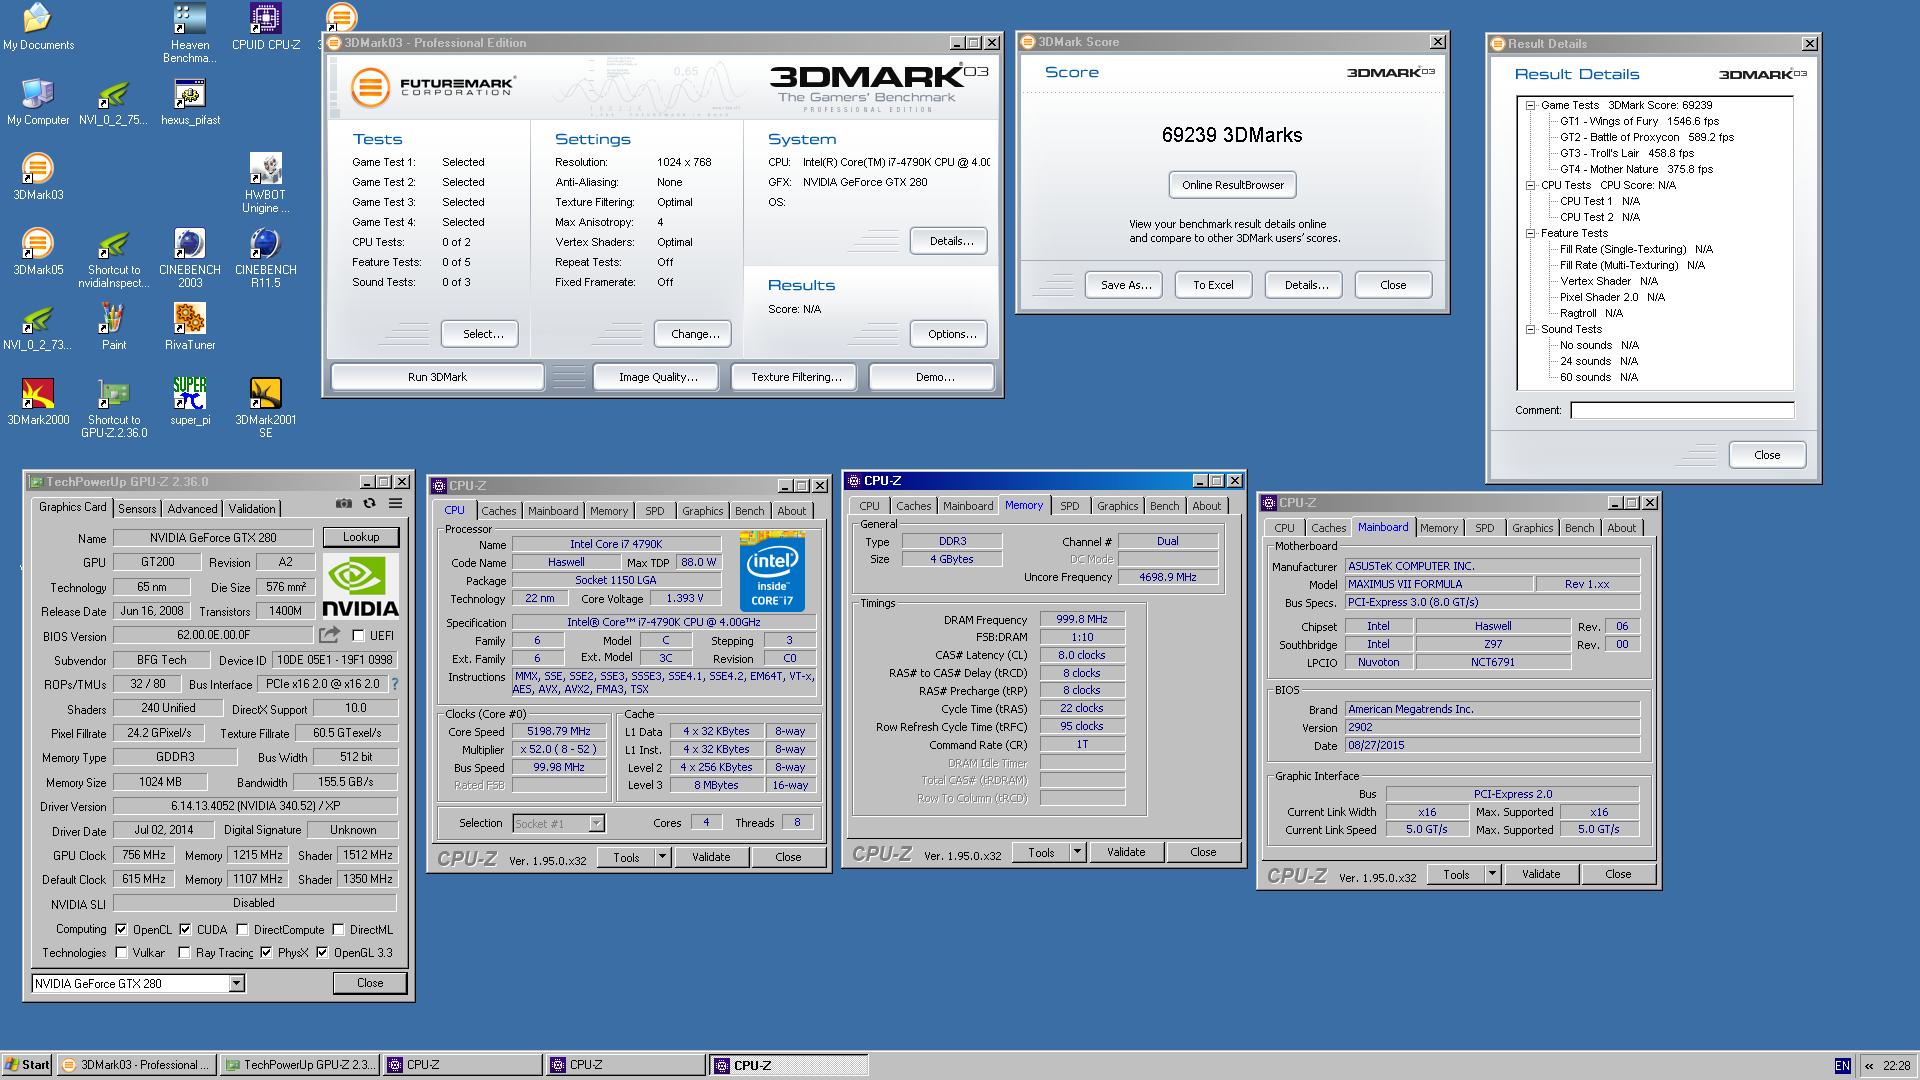Image resolution: width=1920 pixels, height=1080 pixels.
Task: Toggle Ray Tracing checkbox
Action: [x=185, y=953]
